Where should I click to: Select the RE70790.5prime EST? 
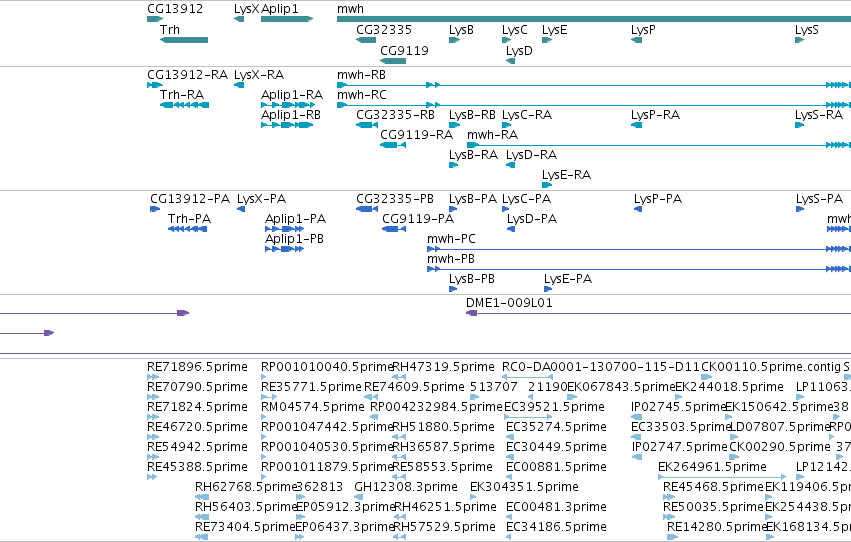(153, 397)
